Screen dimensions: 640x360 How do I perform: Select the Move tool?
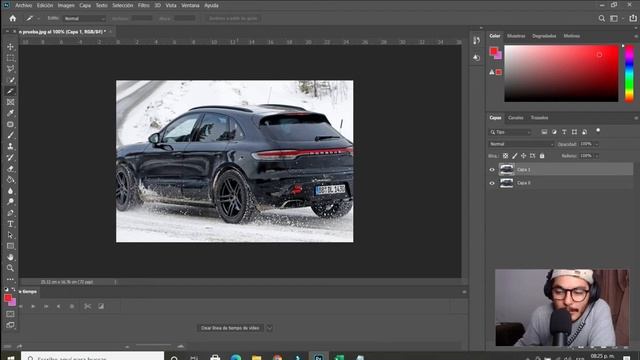coord(10,47)
